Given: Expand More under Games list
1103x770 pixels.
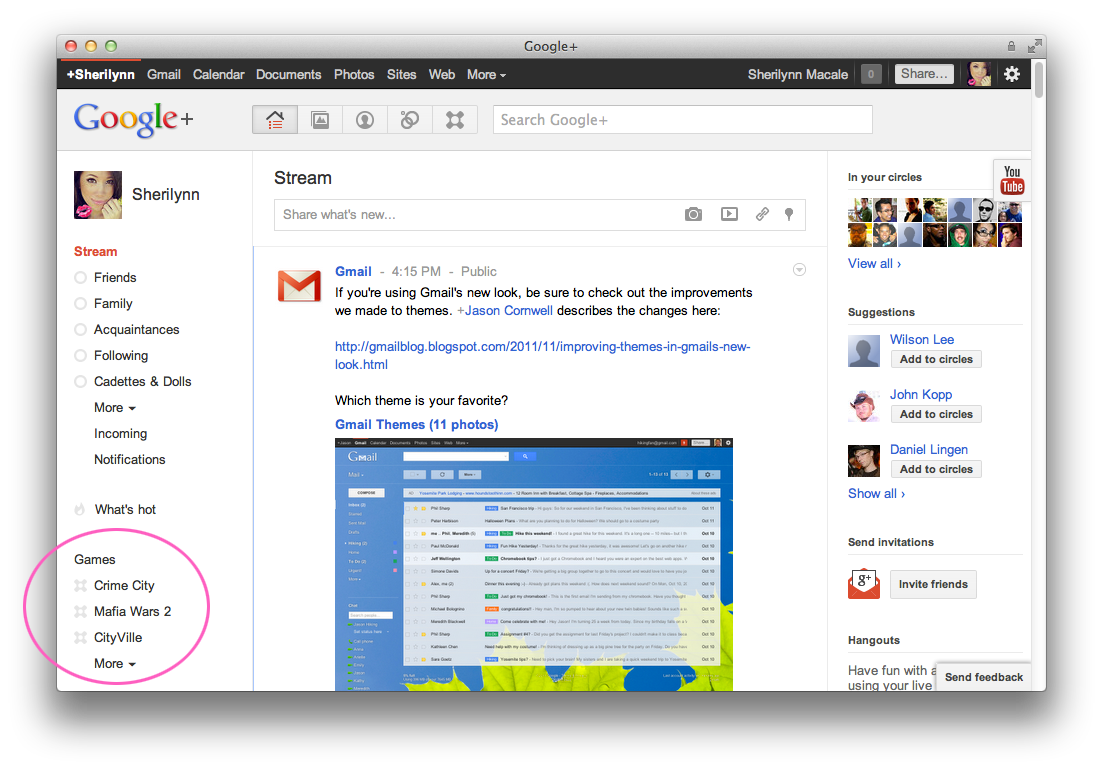Looking at the screenshot, I should [x=115, y=664].
